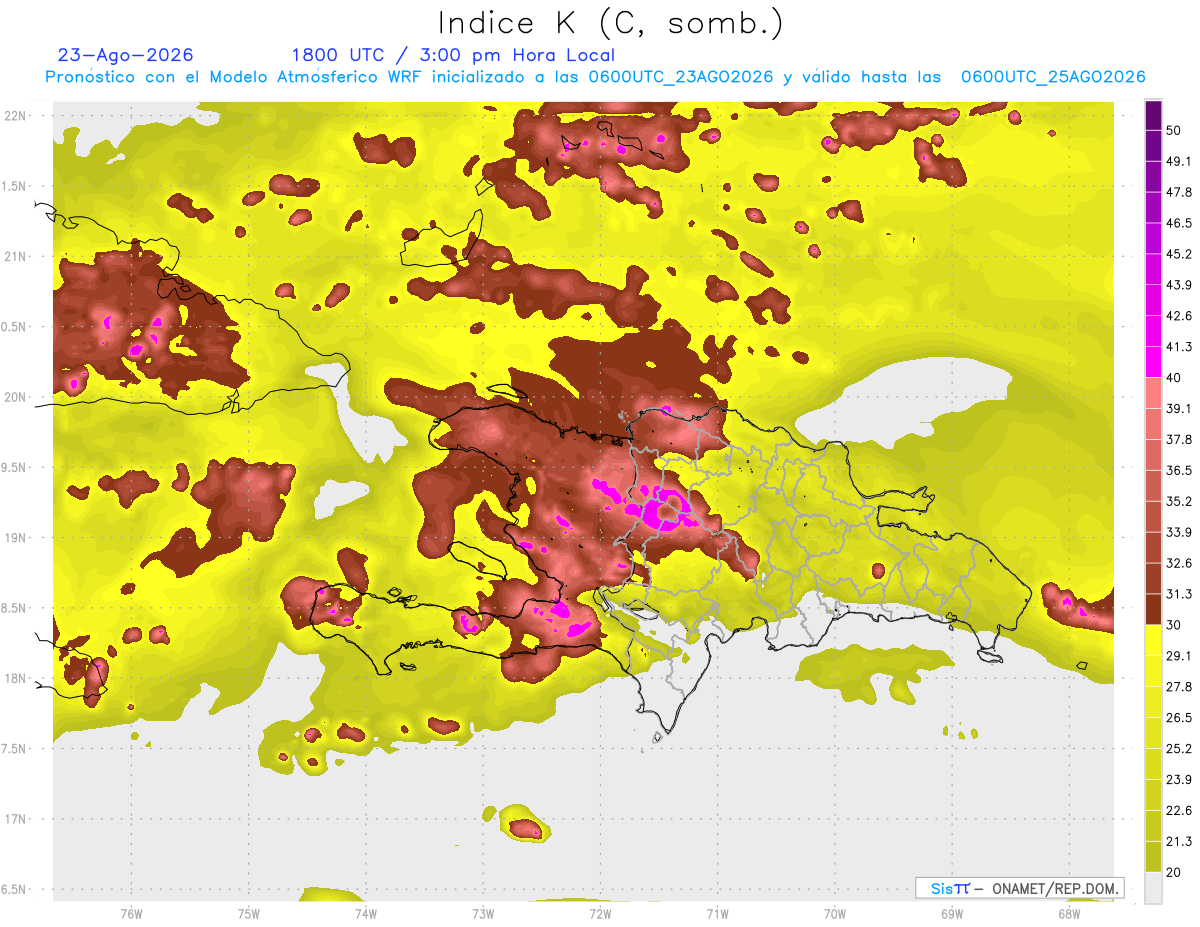Click the map title "Indice K (C, somb.)"
The image size is (1200, 927).
610,23
